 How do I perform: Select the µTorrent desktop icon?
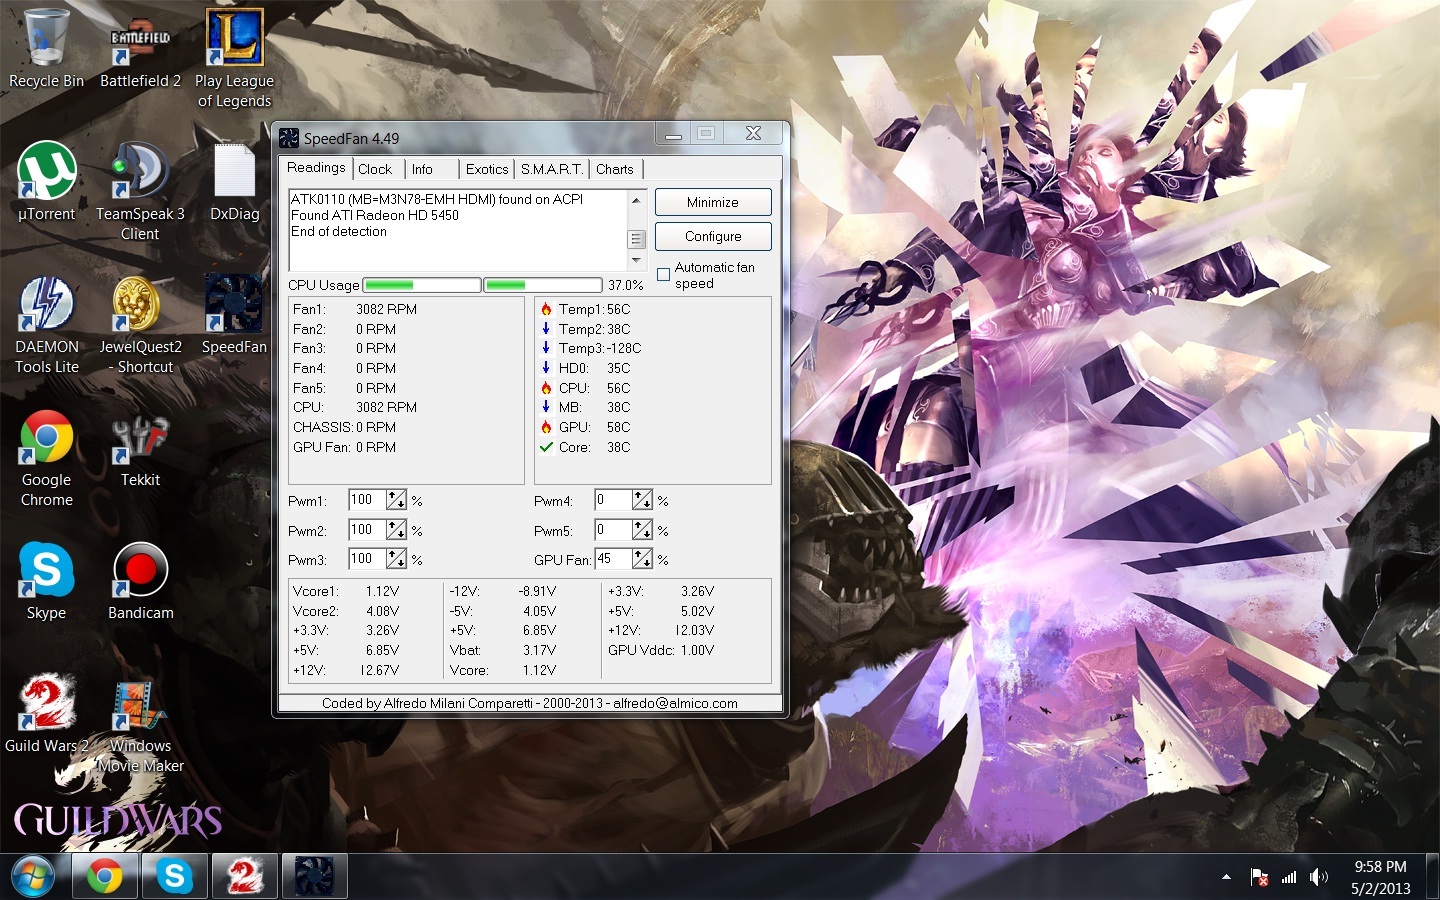(x=46, y=182)
